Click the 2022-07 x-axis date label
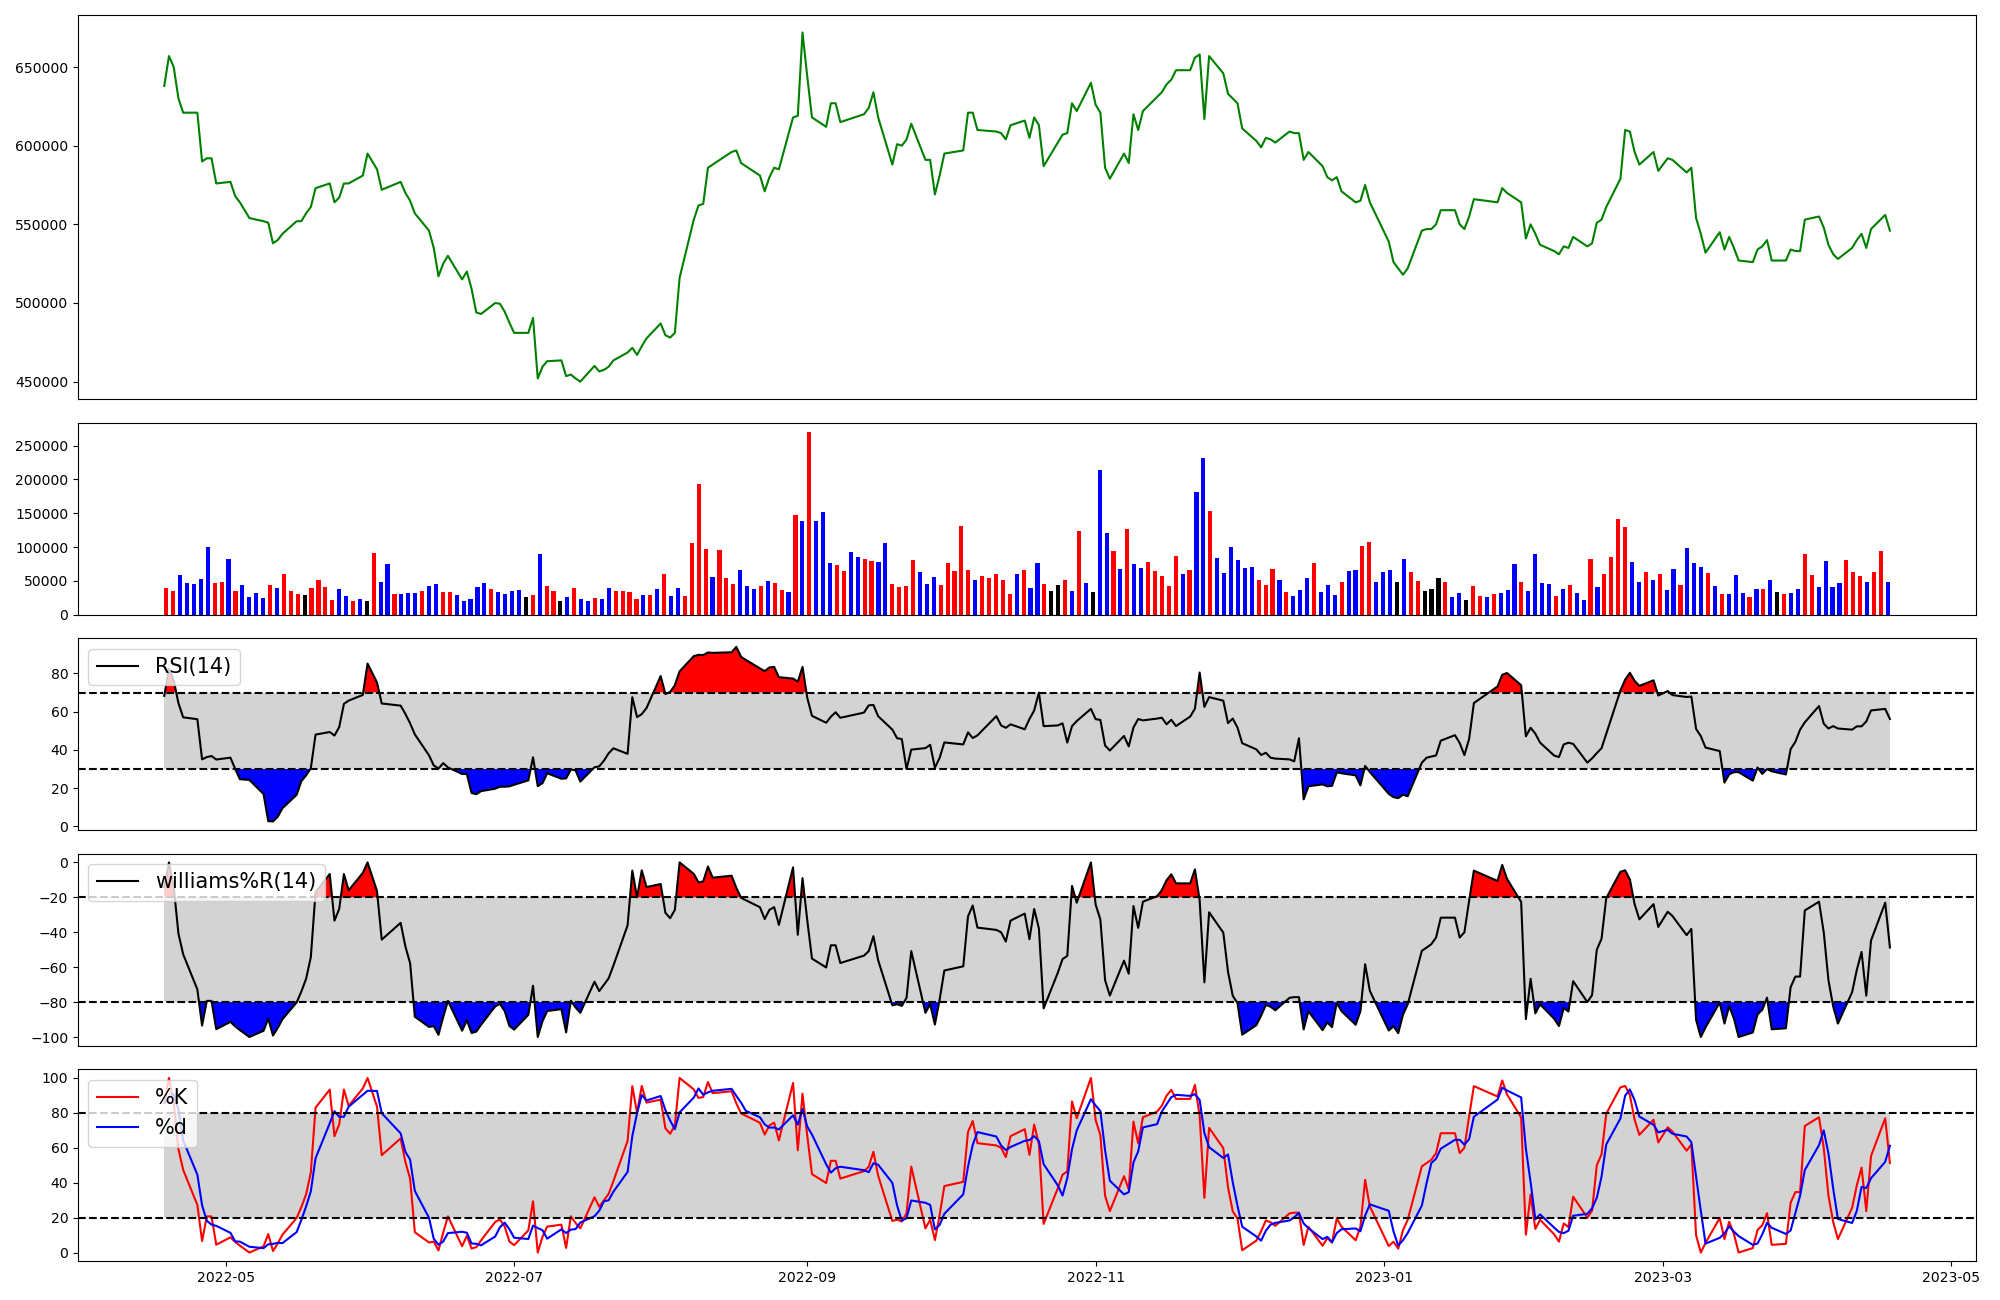Screen dimensions: 2000x1300 pyautogui.click(x=514, y=1277)
